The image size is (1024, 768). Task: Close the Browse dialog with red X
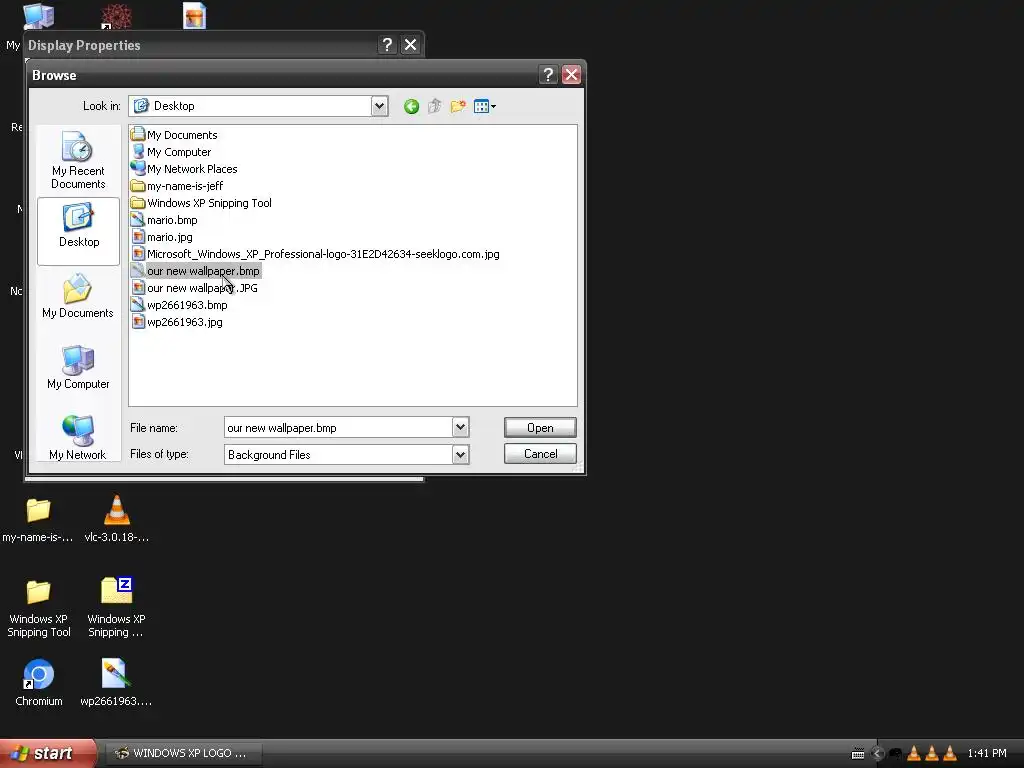pyautogui.click(x=571, y=74)
